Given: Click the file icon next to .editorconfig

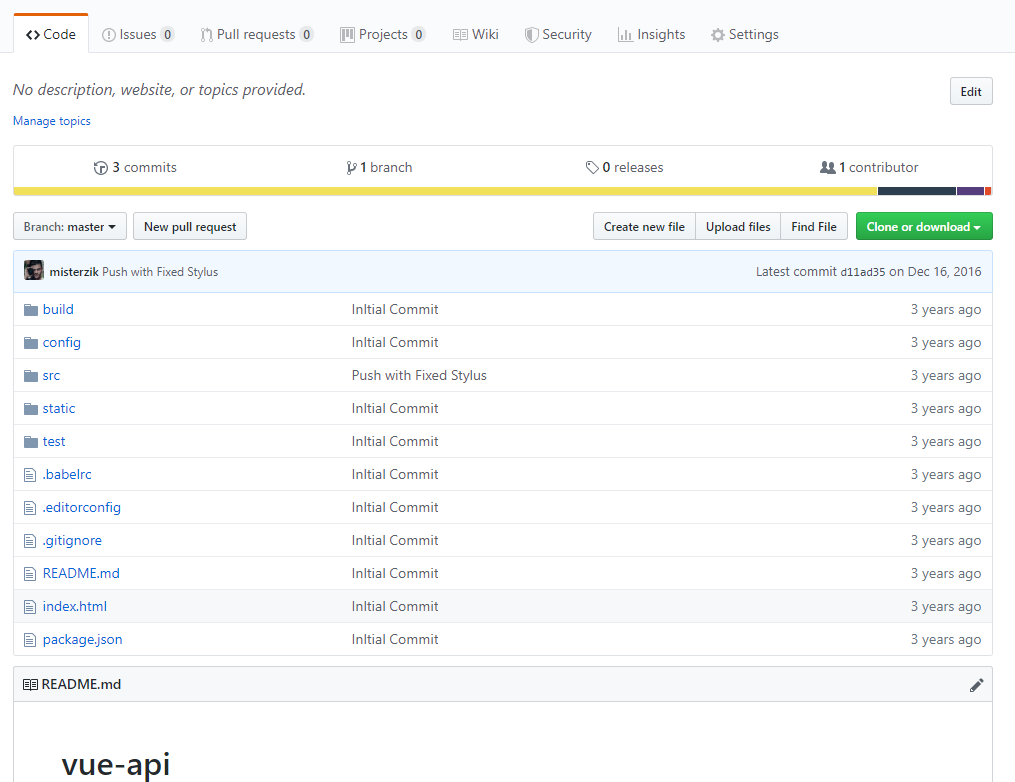Looking at the screenshot, I should [x=30, y=508].
